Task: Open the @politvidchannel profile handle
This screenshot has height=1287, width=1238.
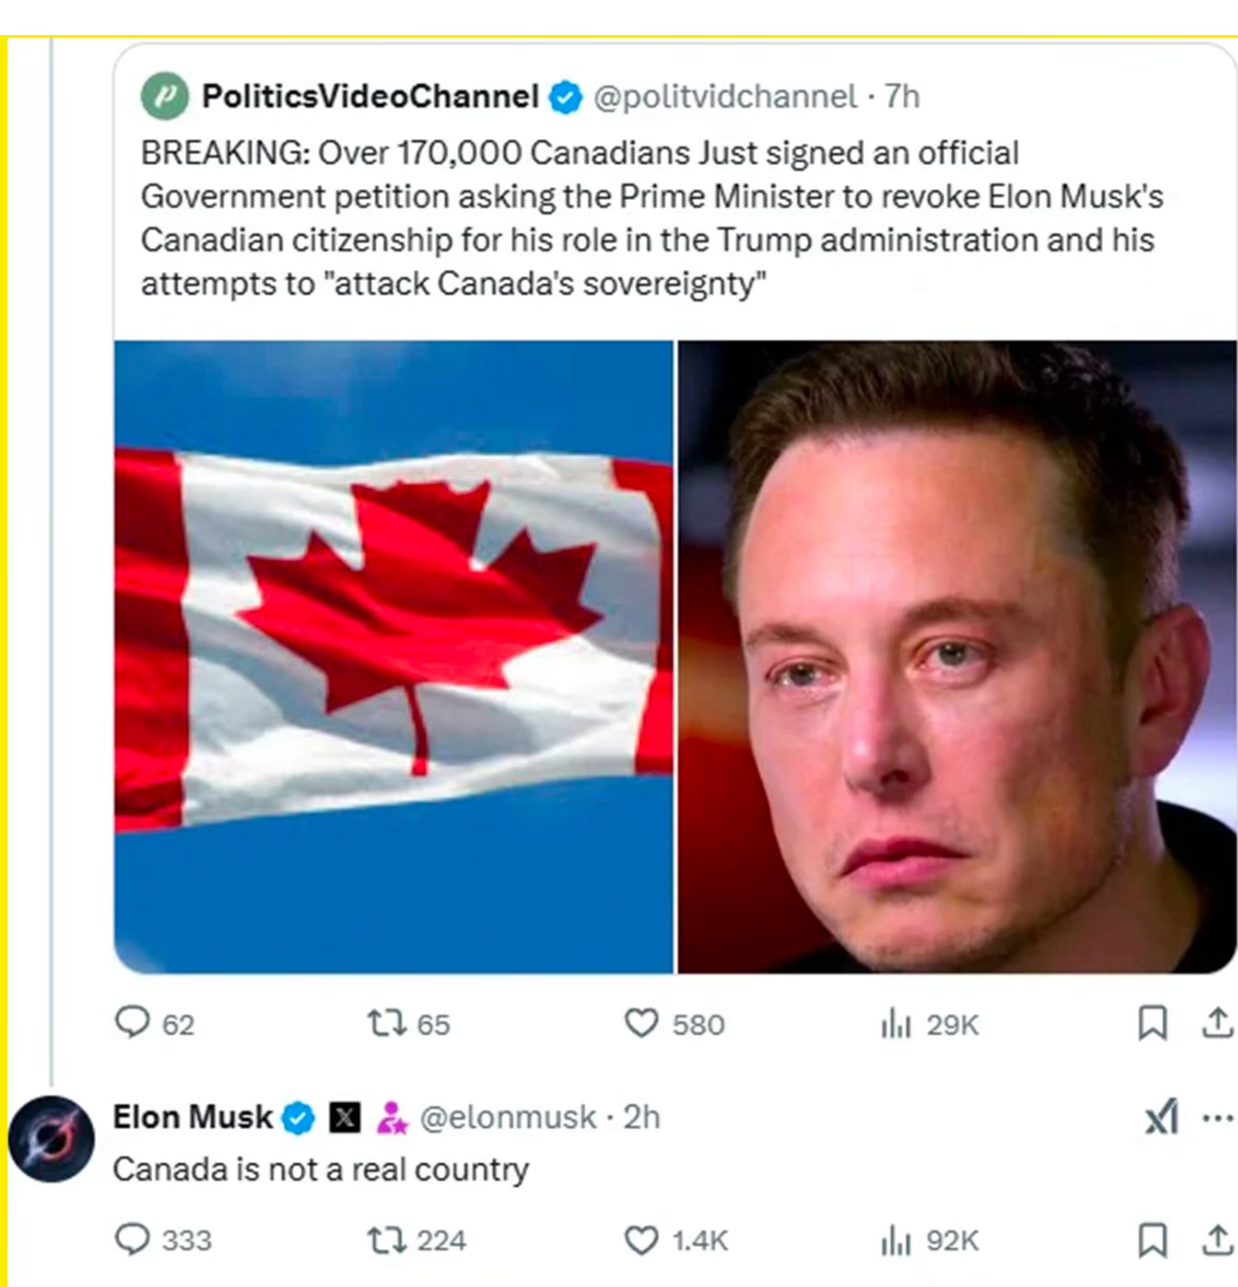Action: pyautogui.click(x=725, y=96)
